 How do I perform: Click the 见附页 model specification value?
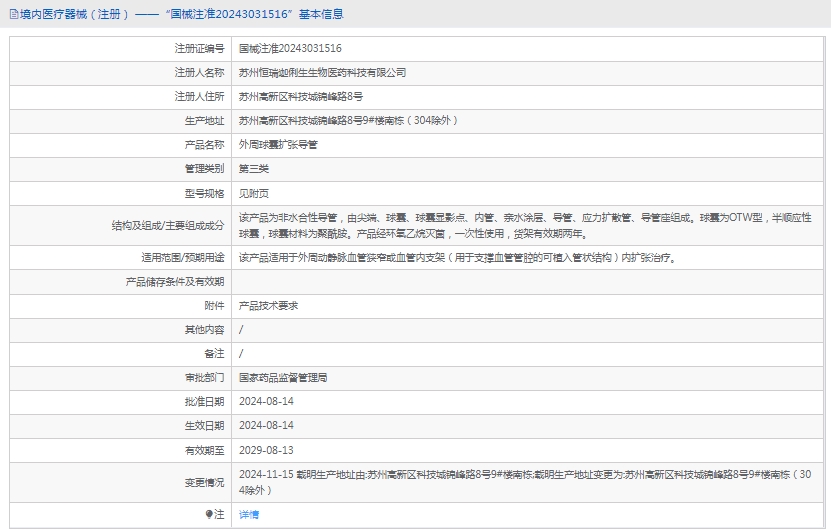click(x=254, y=193)
